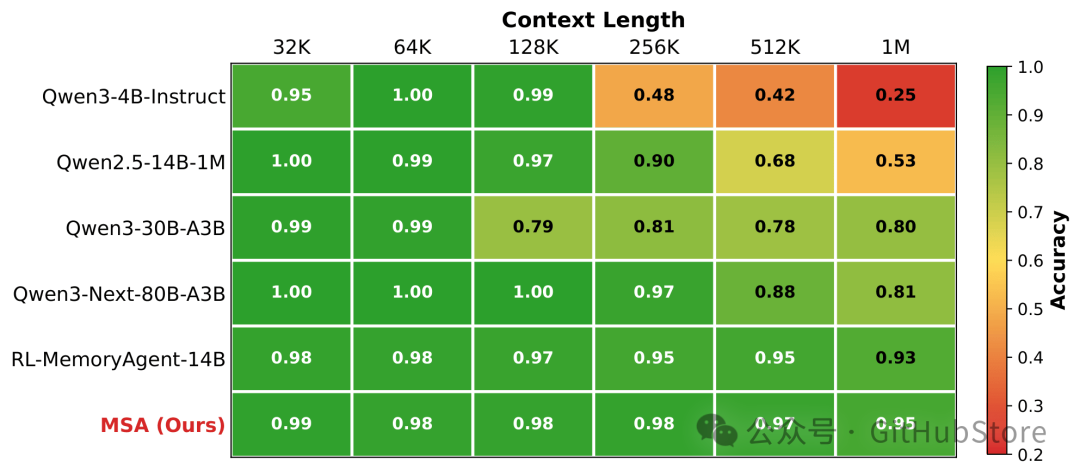This screenshot has height=475, width=1080.
Task: Click the accuracy color bar gradient
Action: point(997,260)
